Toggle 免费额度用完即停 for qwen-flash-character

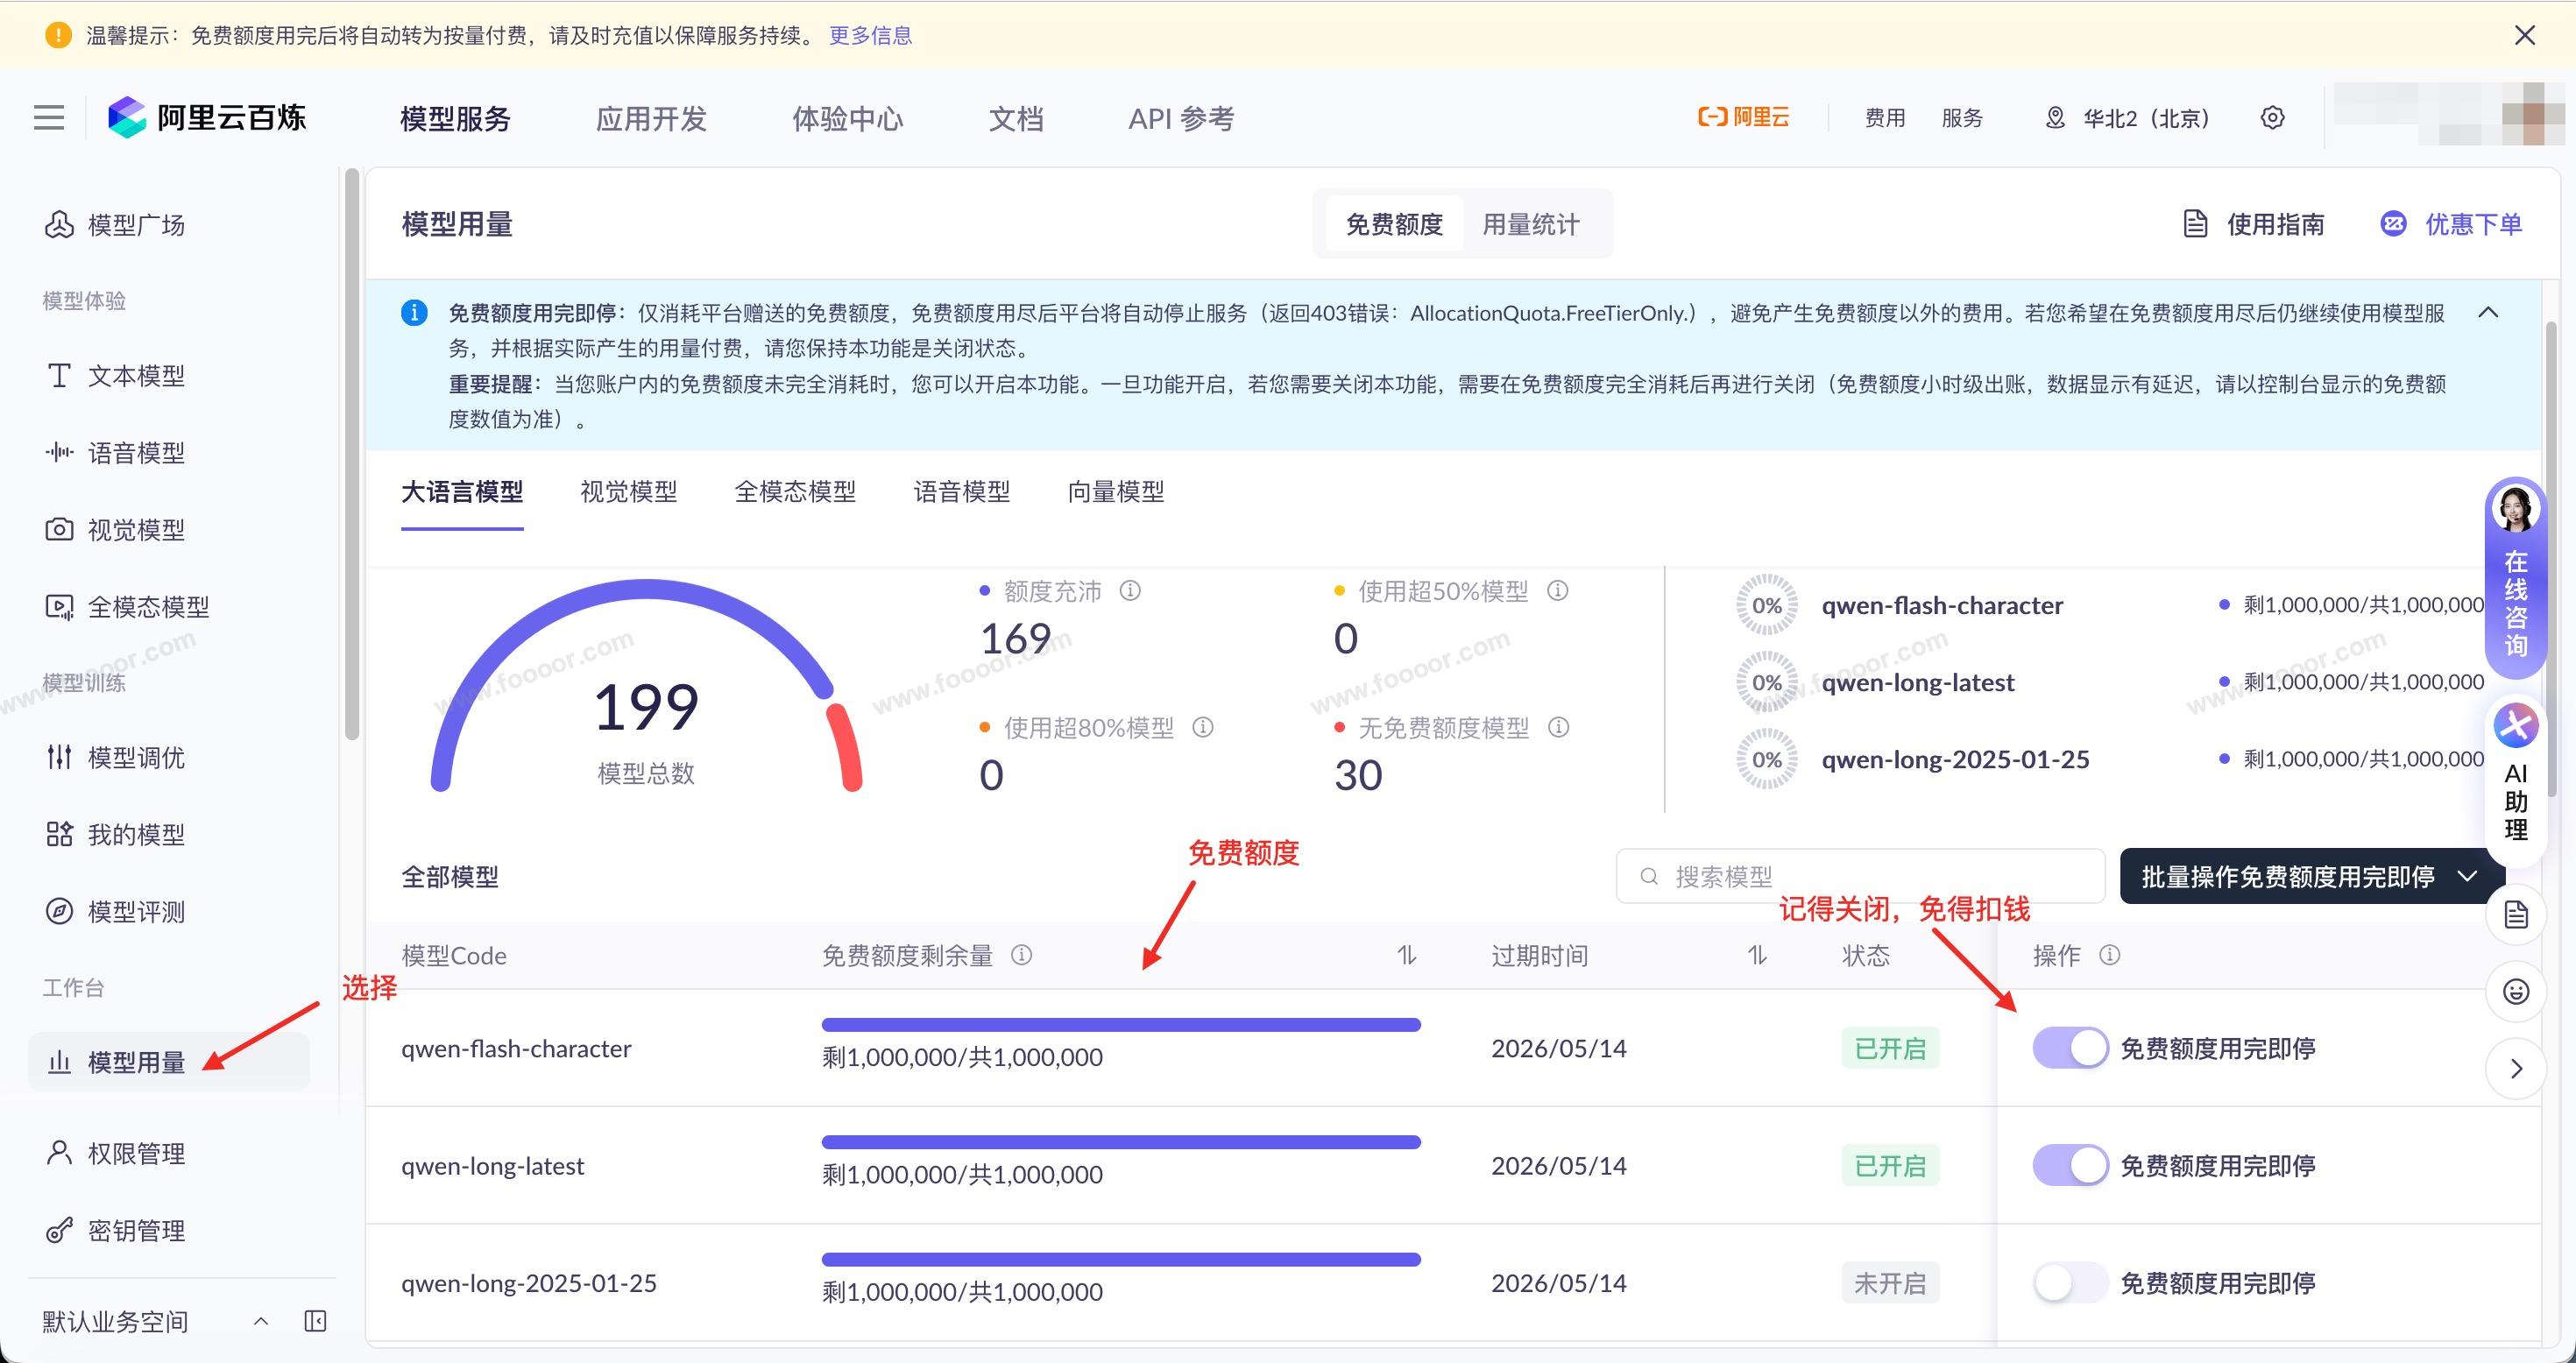pyautogui.click(x=2070, y=1048)
